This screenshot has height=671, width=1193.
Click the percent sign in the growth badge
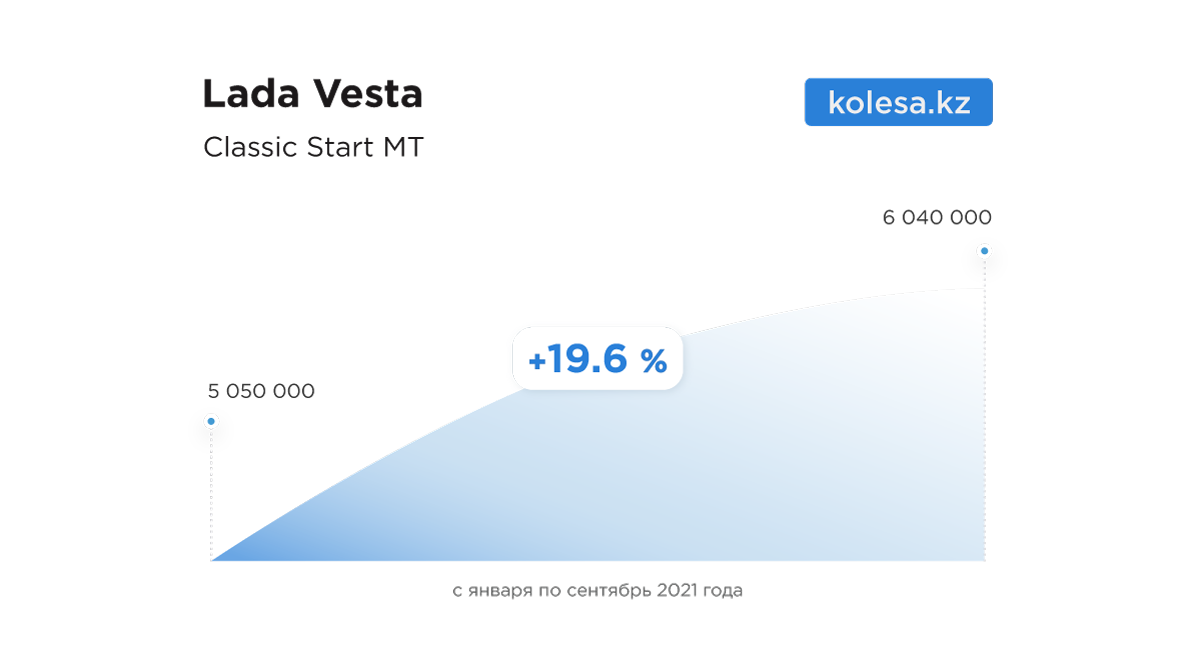654,360
